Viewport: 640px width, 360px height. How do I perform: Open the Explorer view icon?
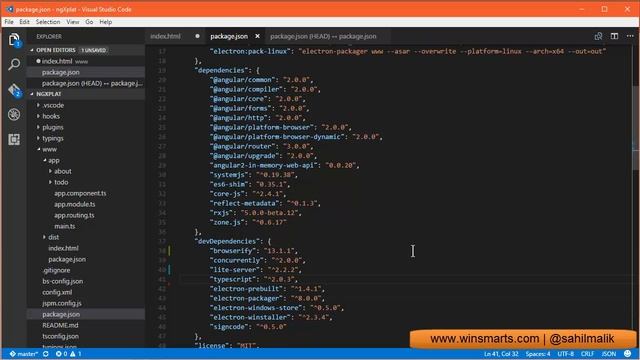14,40
